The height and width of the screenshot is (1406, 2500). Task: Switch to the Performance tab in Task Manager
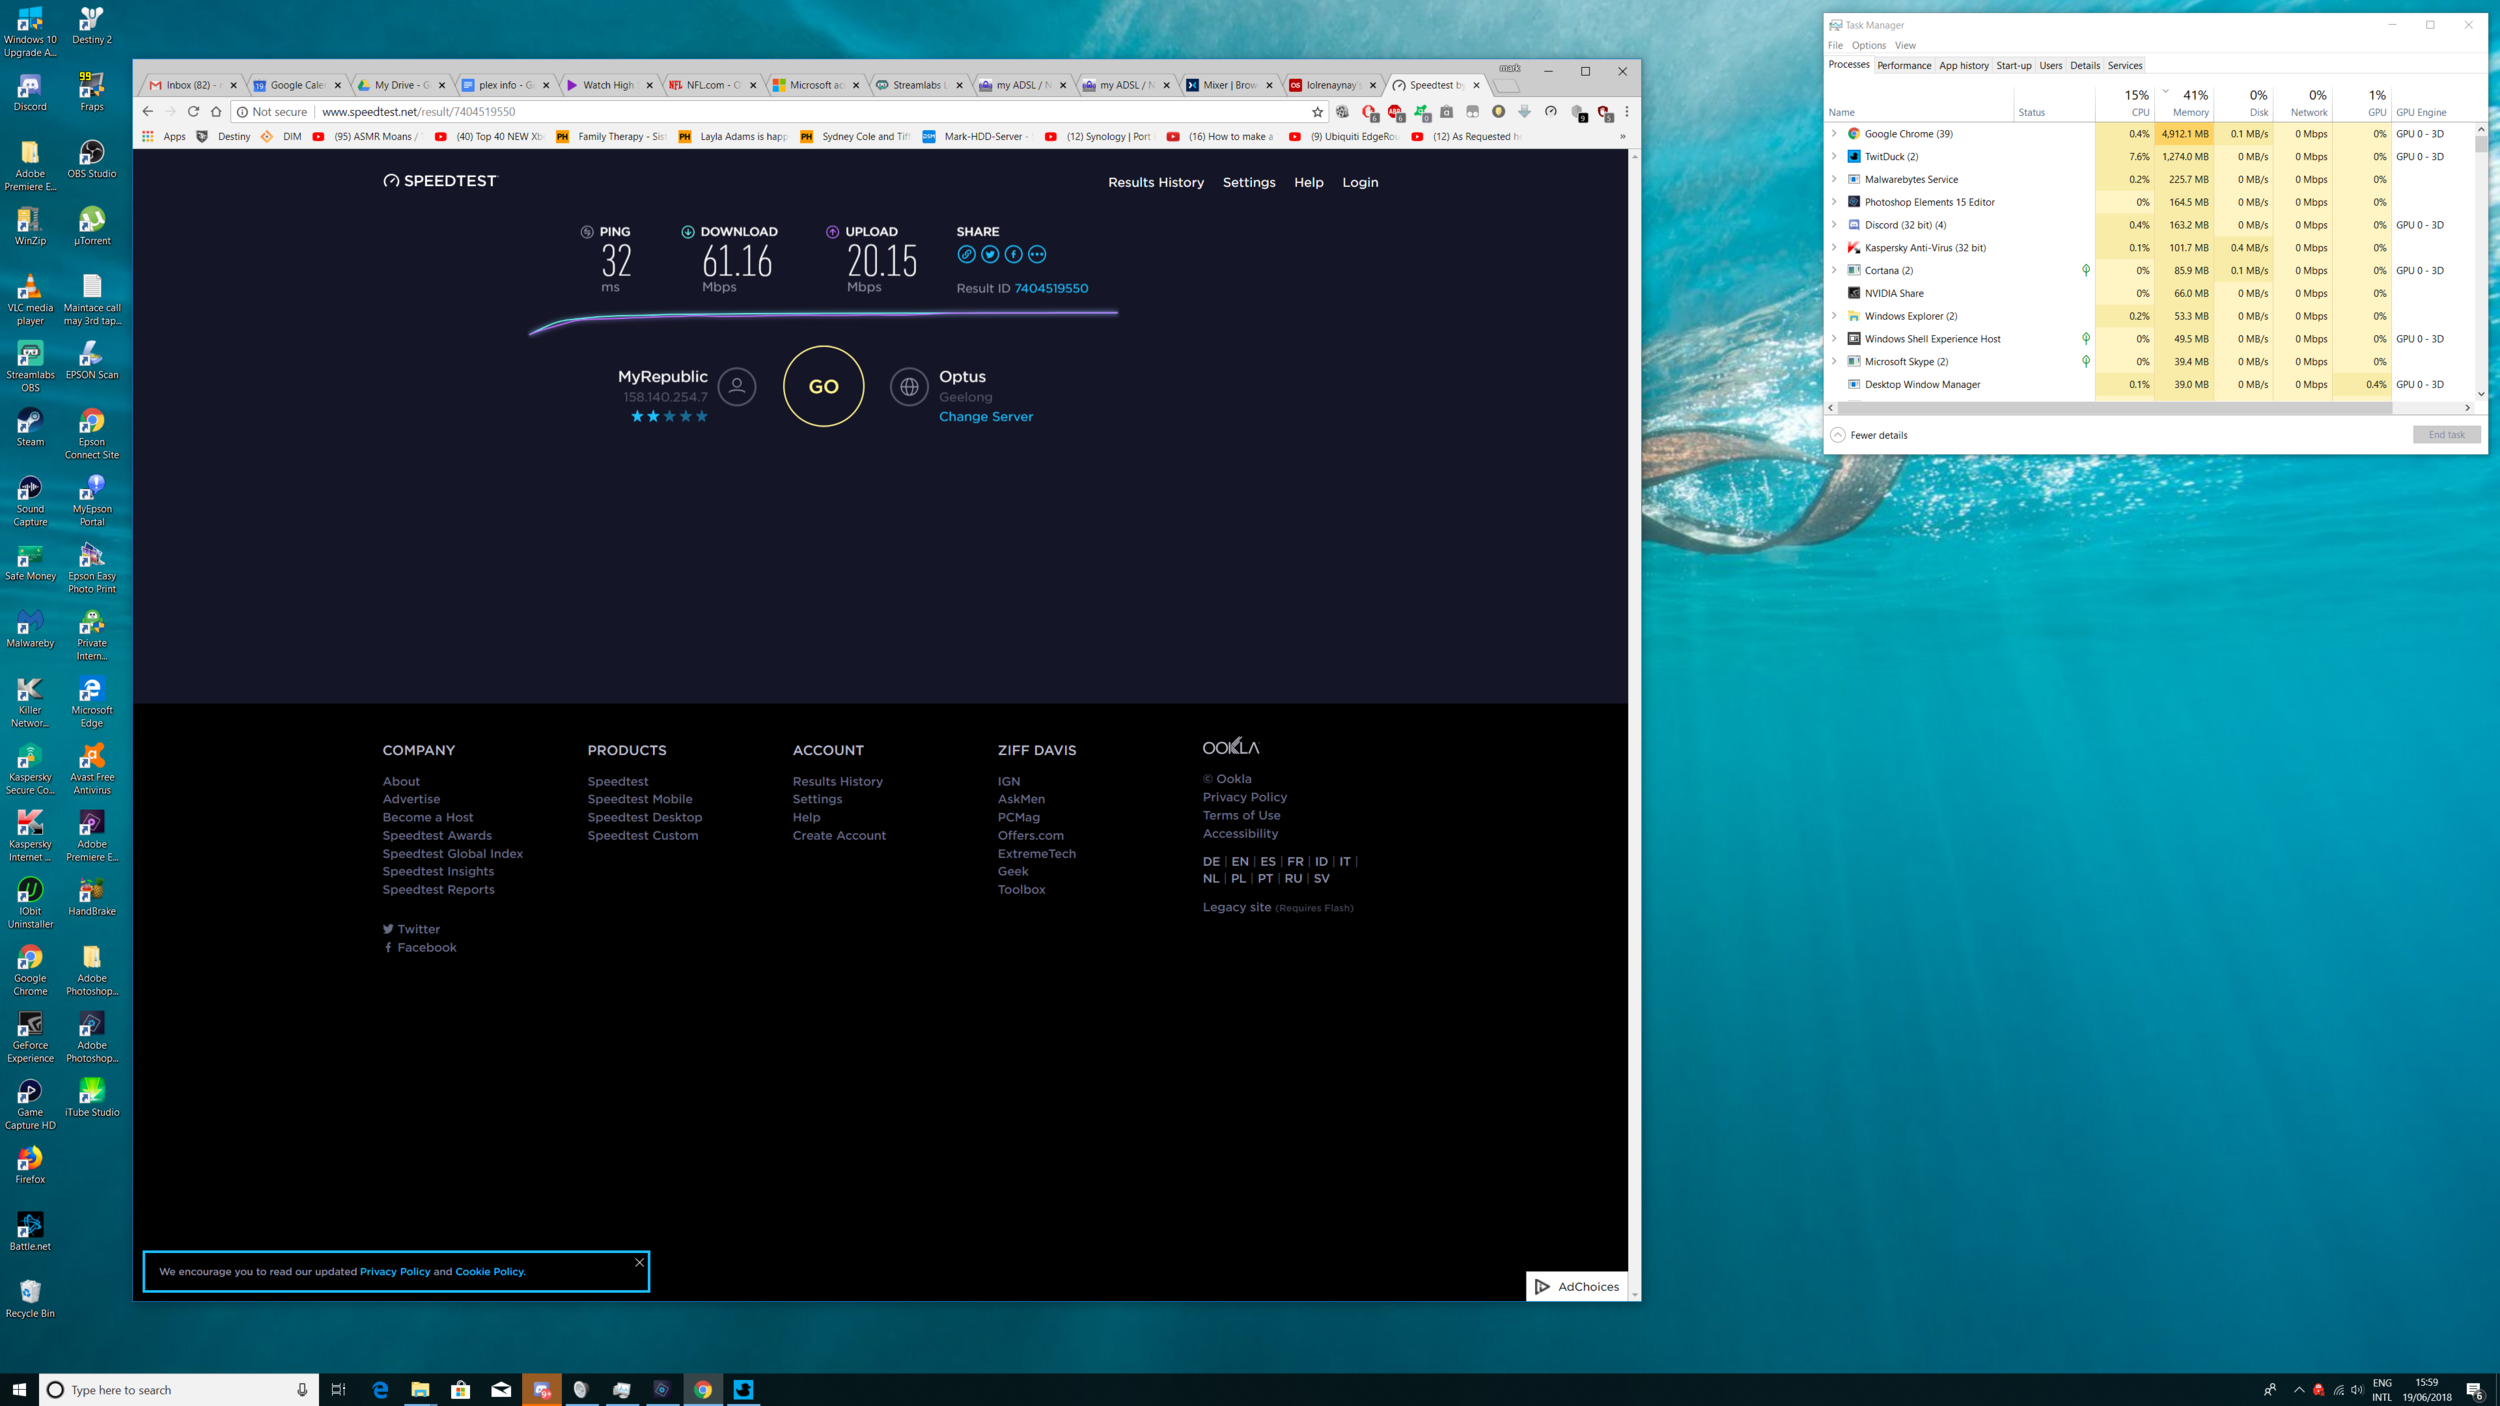click(x=1903, y=65)
